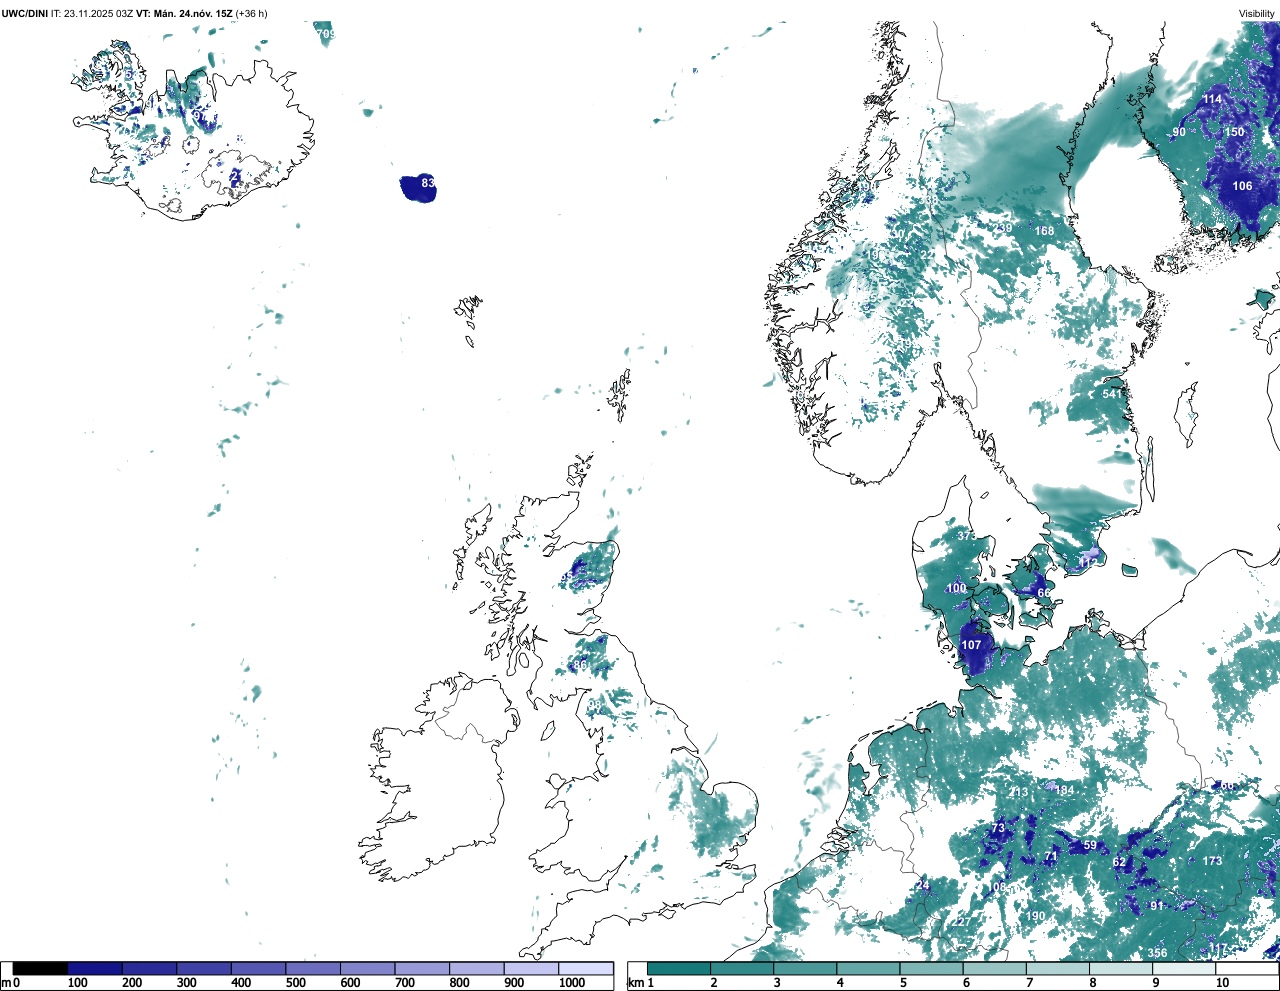
Task: Click the '541' value on Swedish east coast
Action: [x=1112, y=394]
